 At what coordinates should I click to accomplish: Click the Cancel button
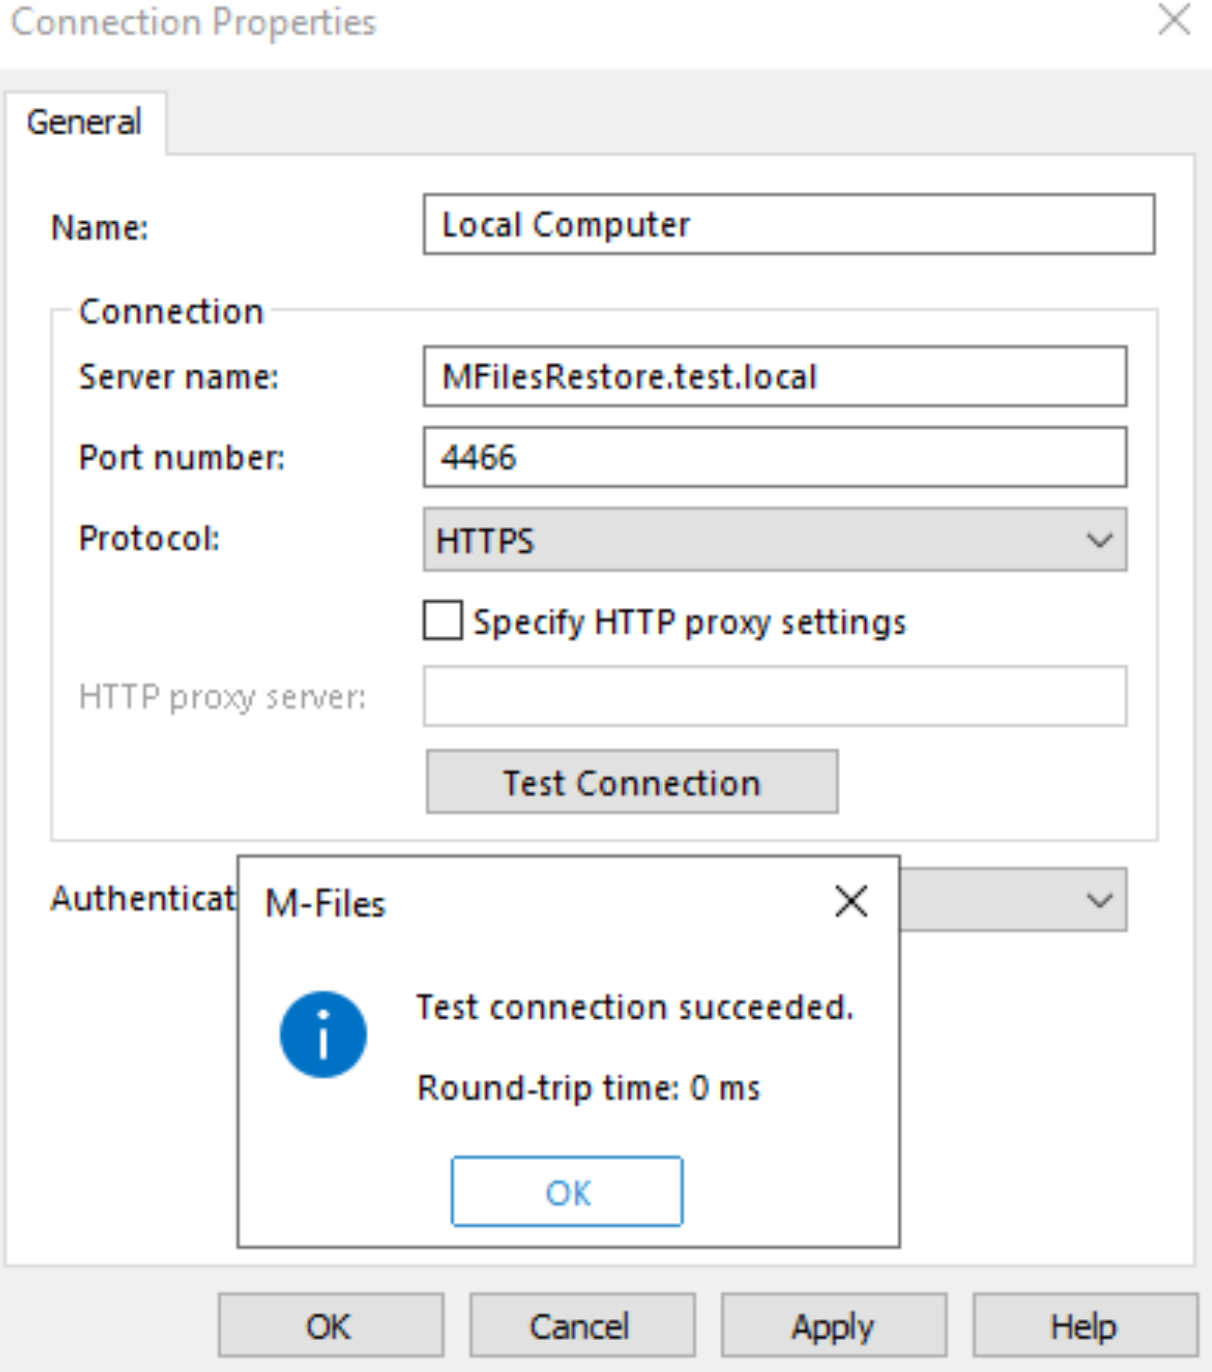pos(581,1326)
